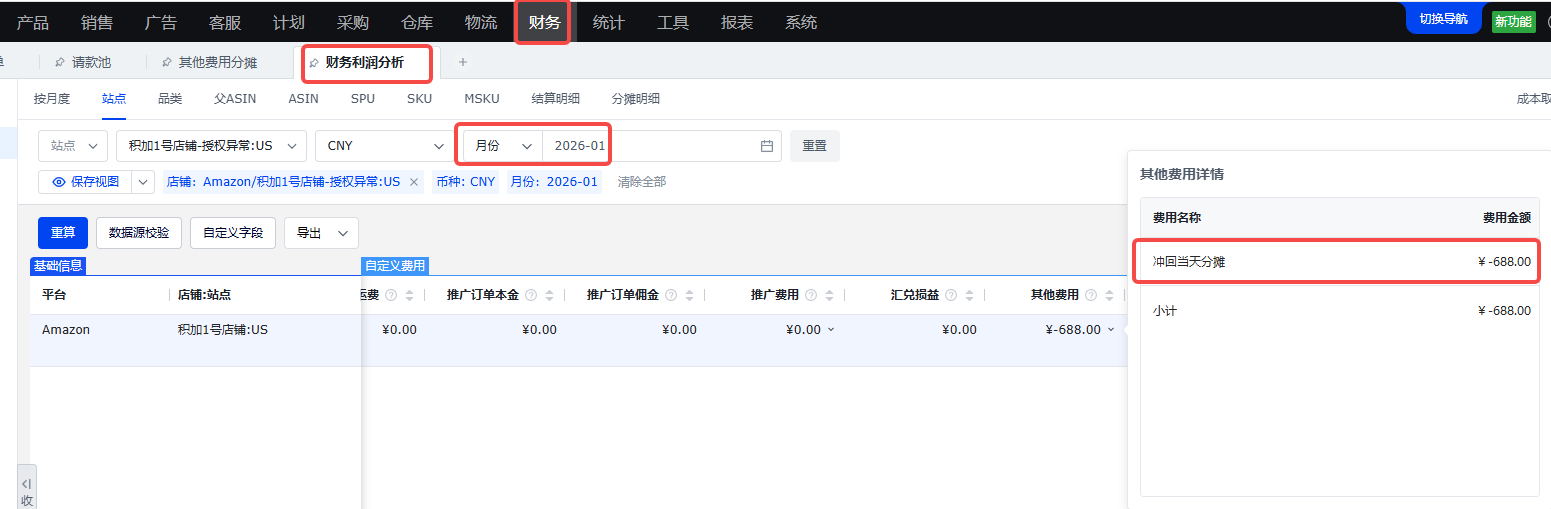Click help icon next to 其他费用
1551x509 pixels.
(x=1091, y=295)
